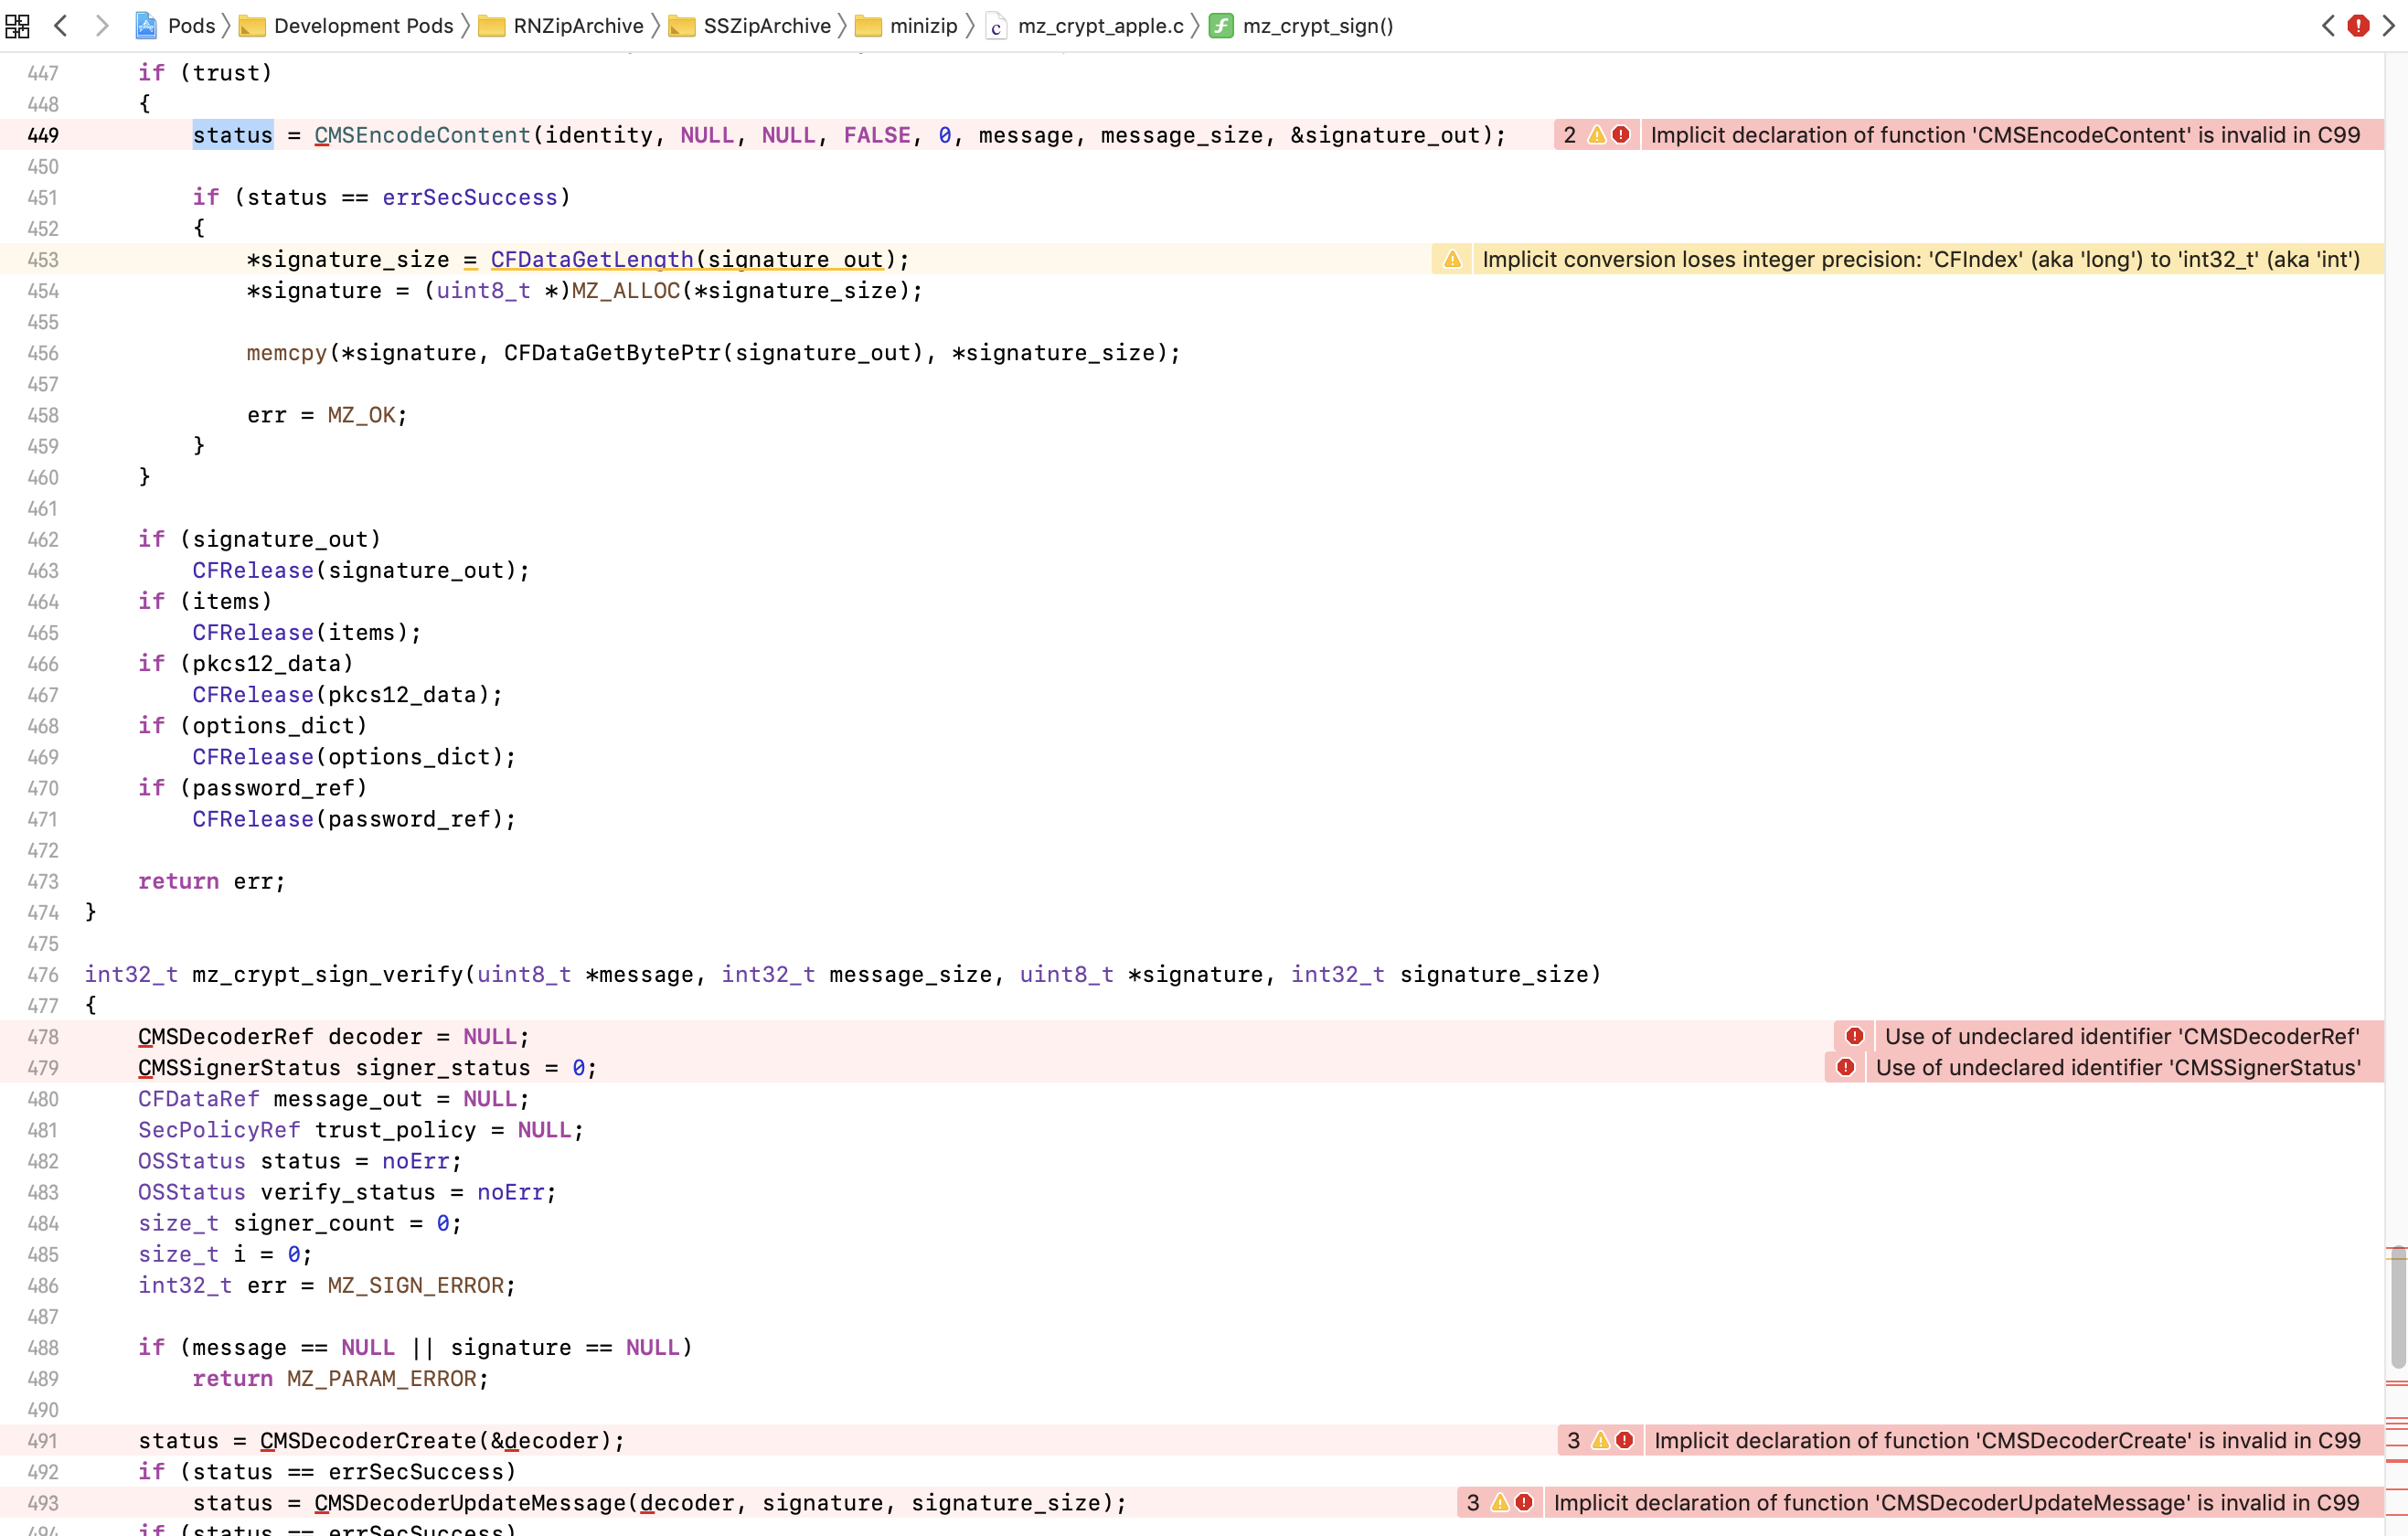This screenshot has width=2408, height=1536.
Task: Click the Pods project icon in breadcrumb
Action: (146, 26)
